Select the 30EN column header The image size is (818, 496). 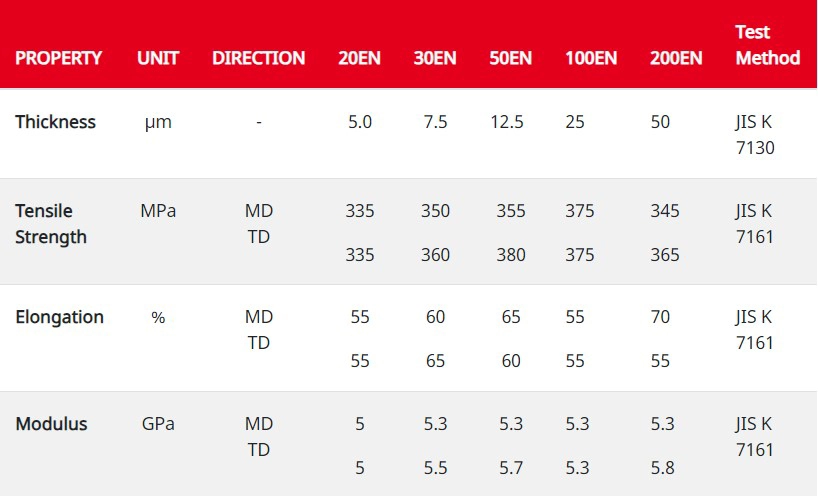point(435,58)
